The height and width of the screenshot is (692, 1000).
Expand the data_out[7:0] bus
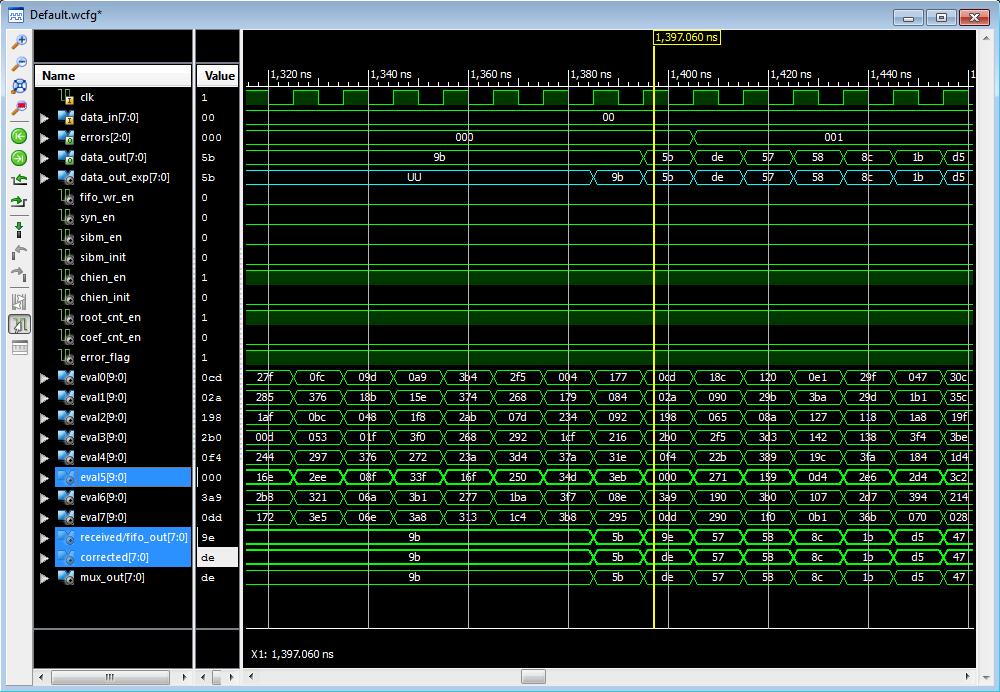(44, 158)
